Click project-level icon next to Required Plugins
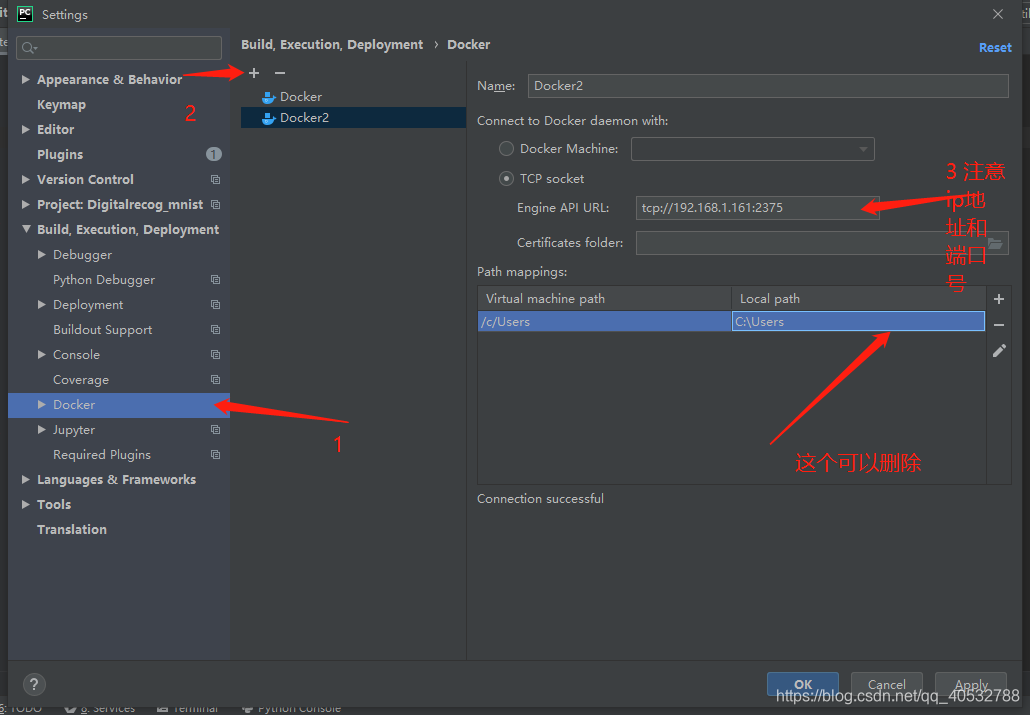The height and width of the screenshot is (715, 1030). pyautogui.click(x=215, y=454)
